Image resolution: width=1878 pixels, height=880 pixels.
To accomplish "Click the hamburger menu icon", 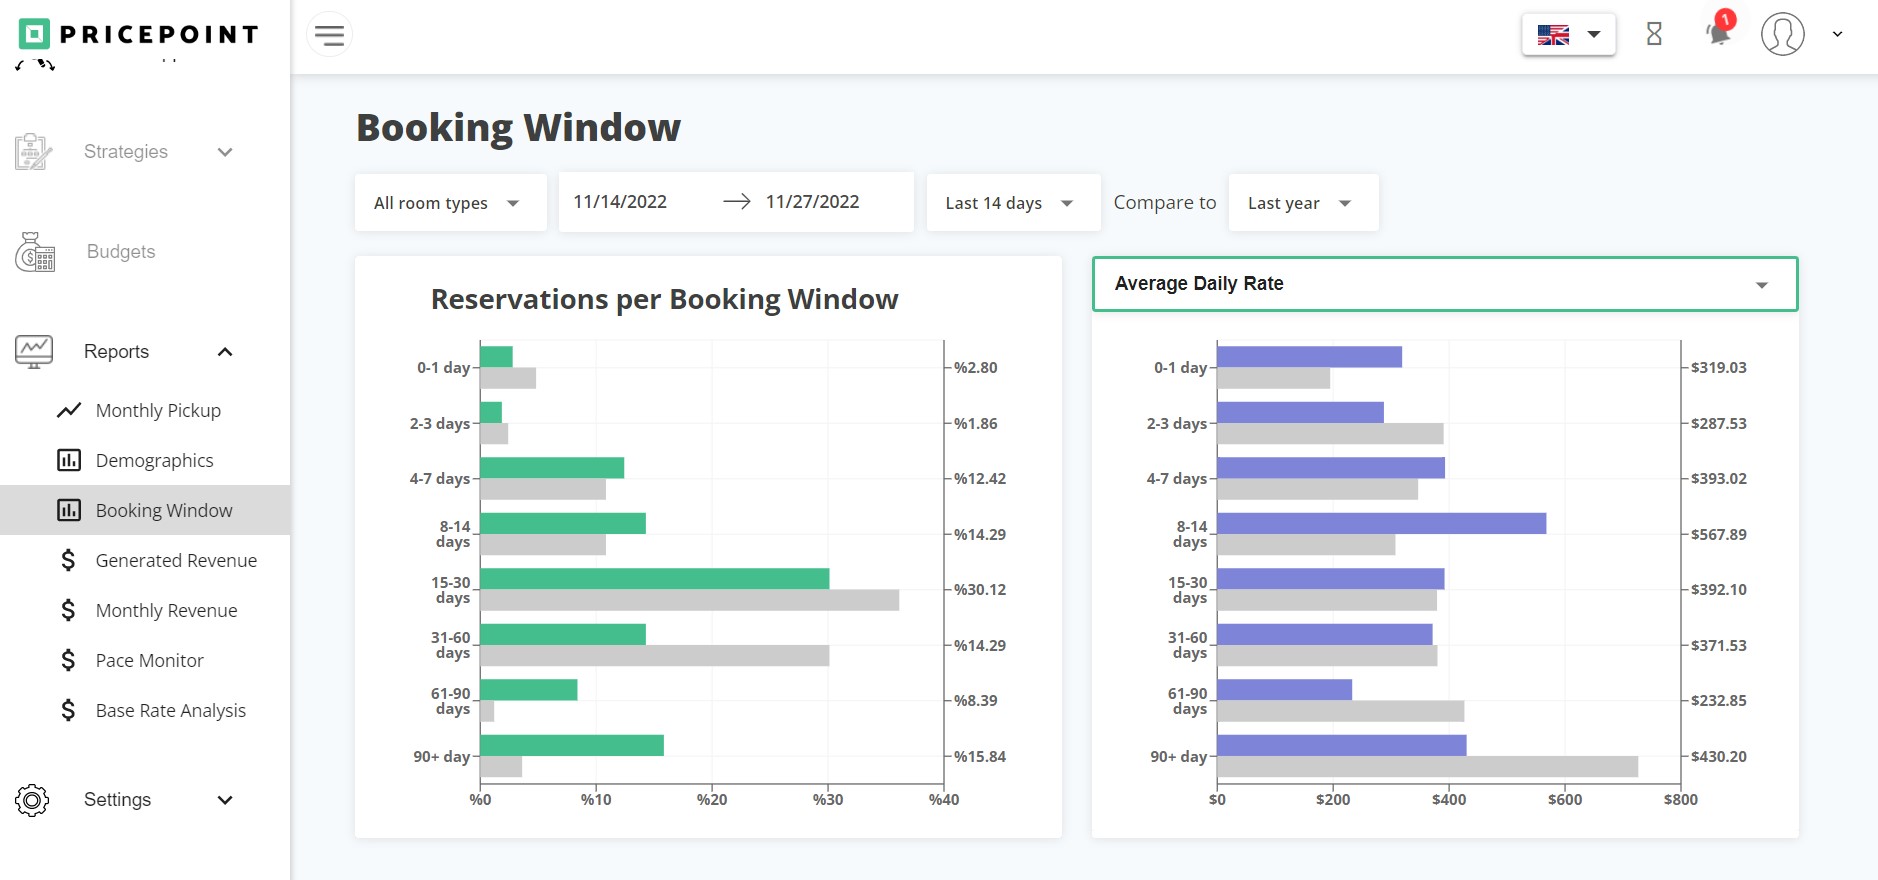I will pyautogui.click(x=329, y=35).
